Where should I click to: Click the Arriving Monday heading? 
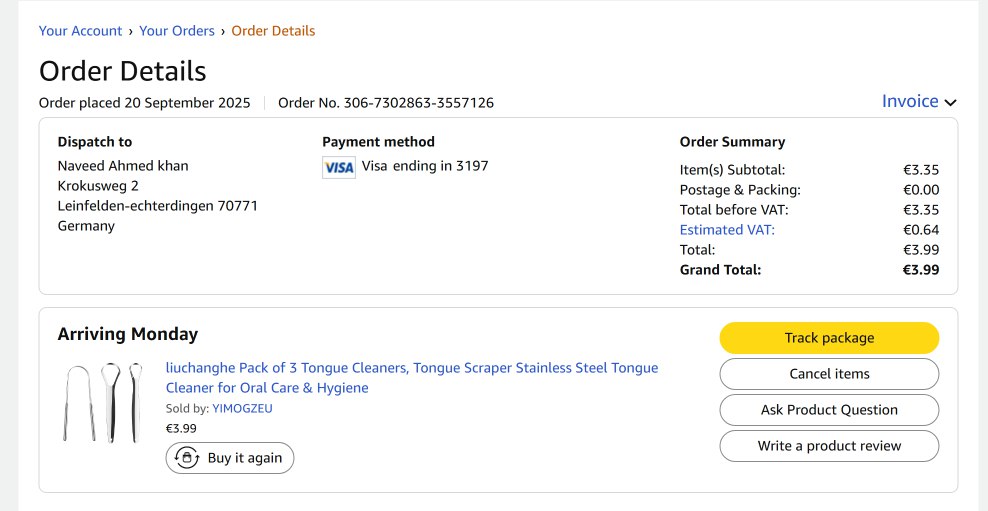click(x=128, y=334)
